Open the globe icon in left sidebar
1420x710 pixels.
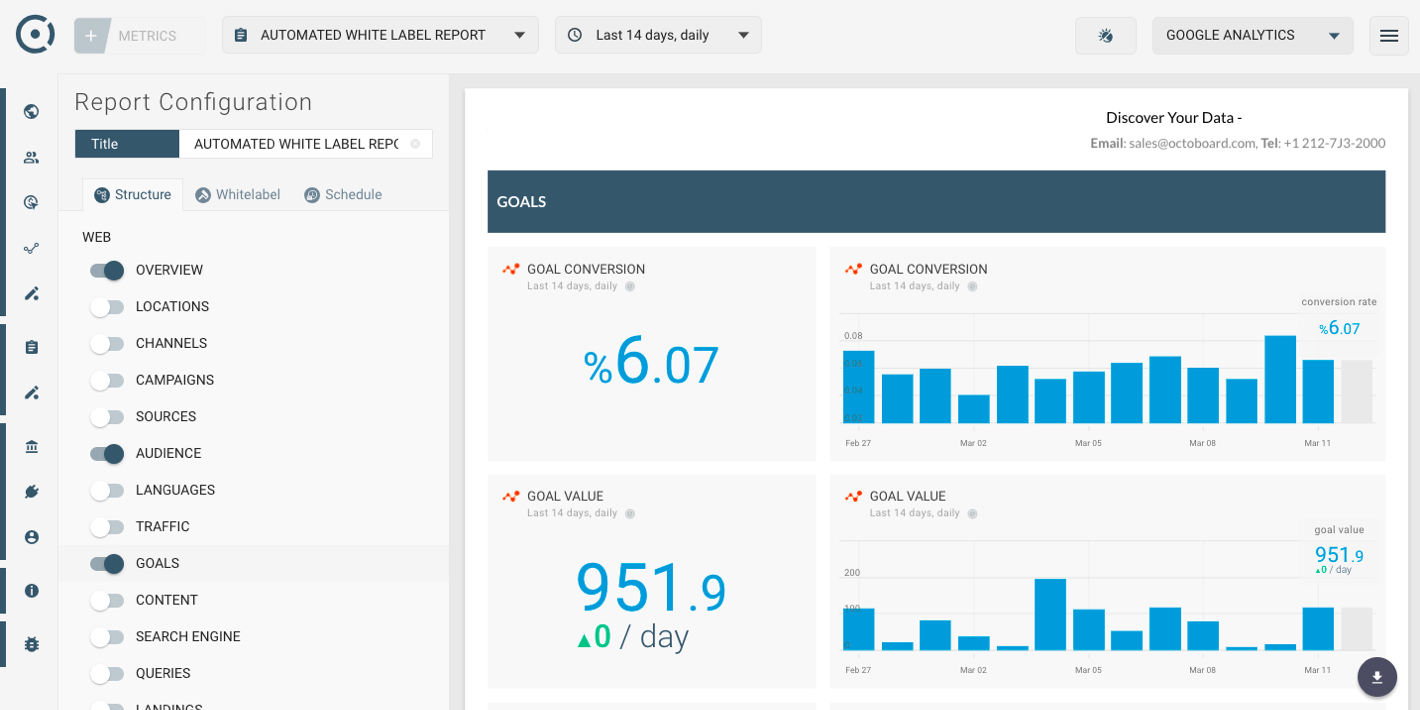click(x=31, y=111)
